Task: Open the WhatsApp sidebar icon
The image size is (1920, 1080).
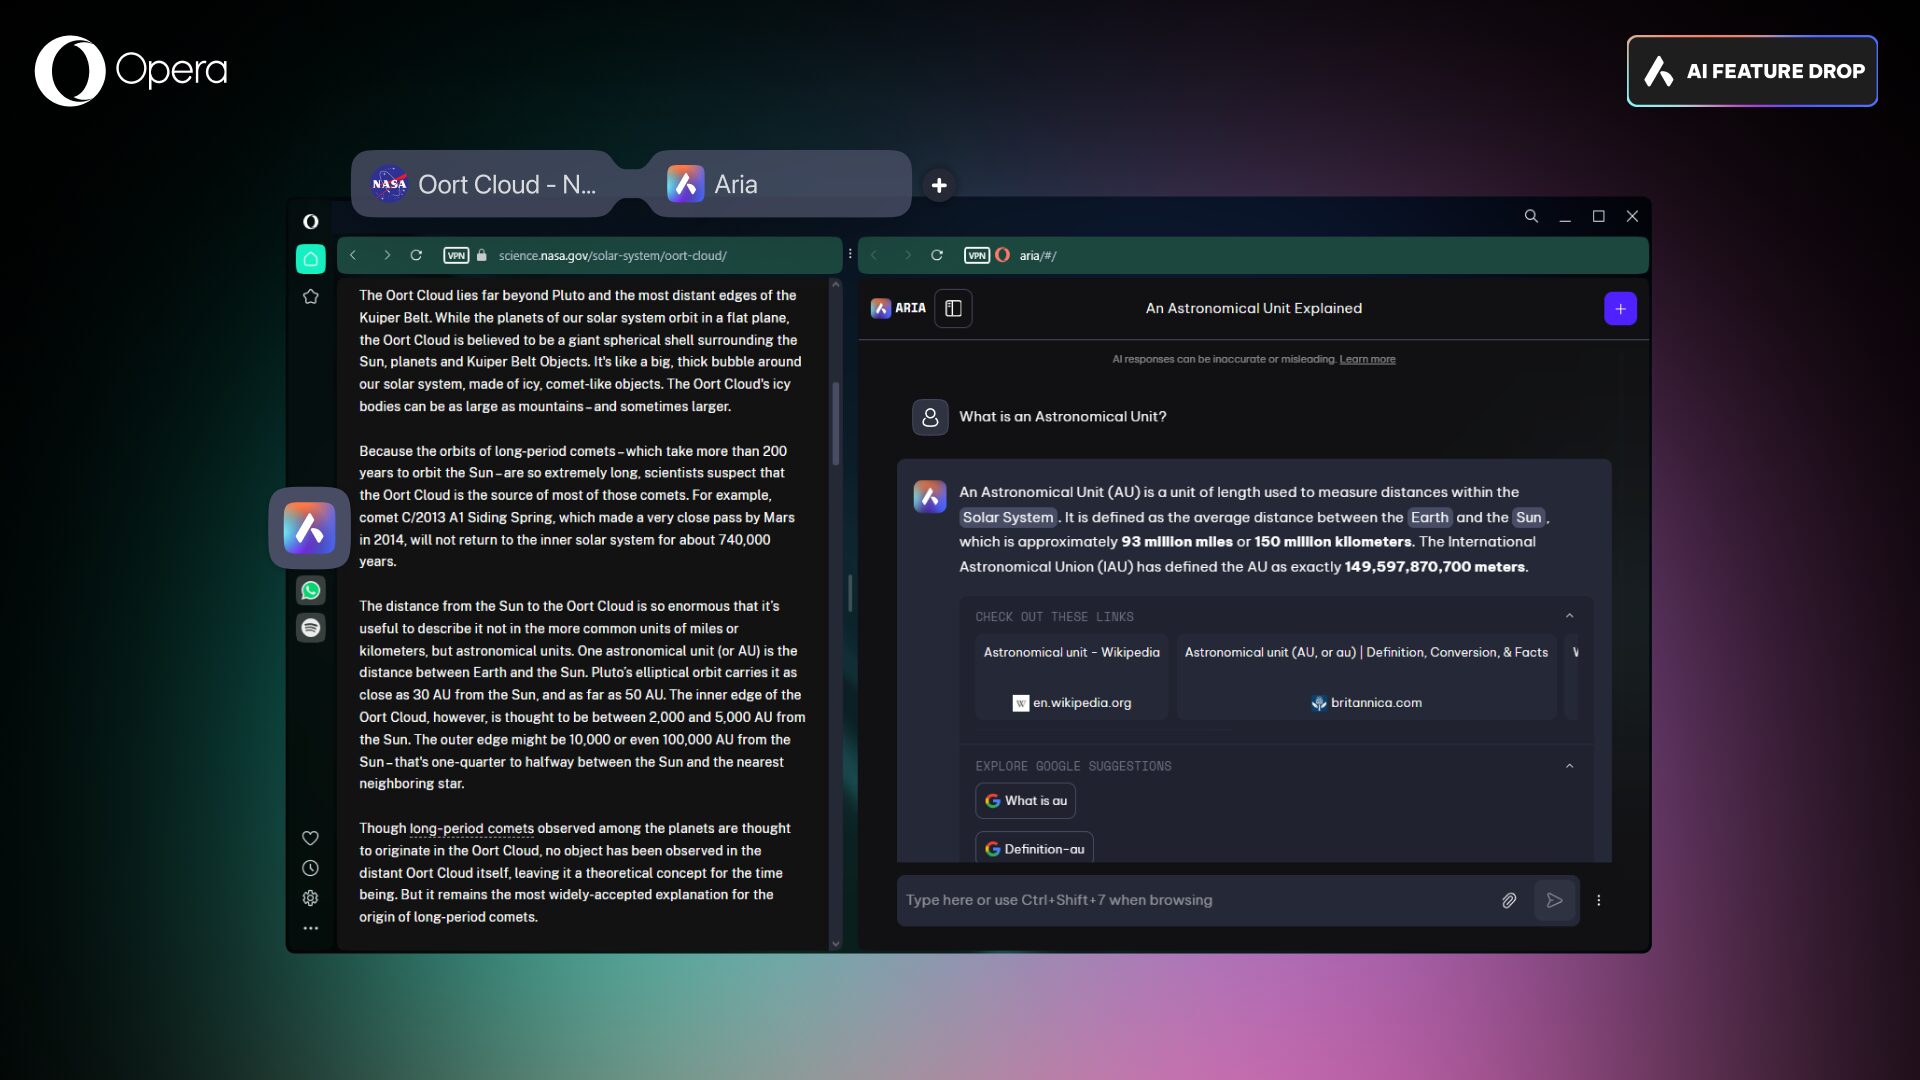Action: (310, 589)
